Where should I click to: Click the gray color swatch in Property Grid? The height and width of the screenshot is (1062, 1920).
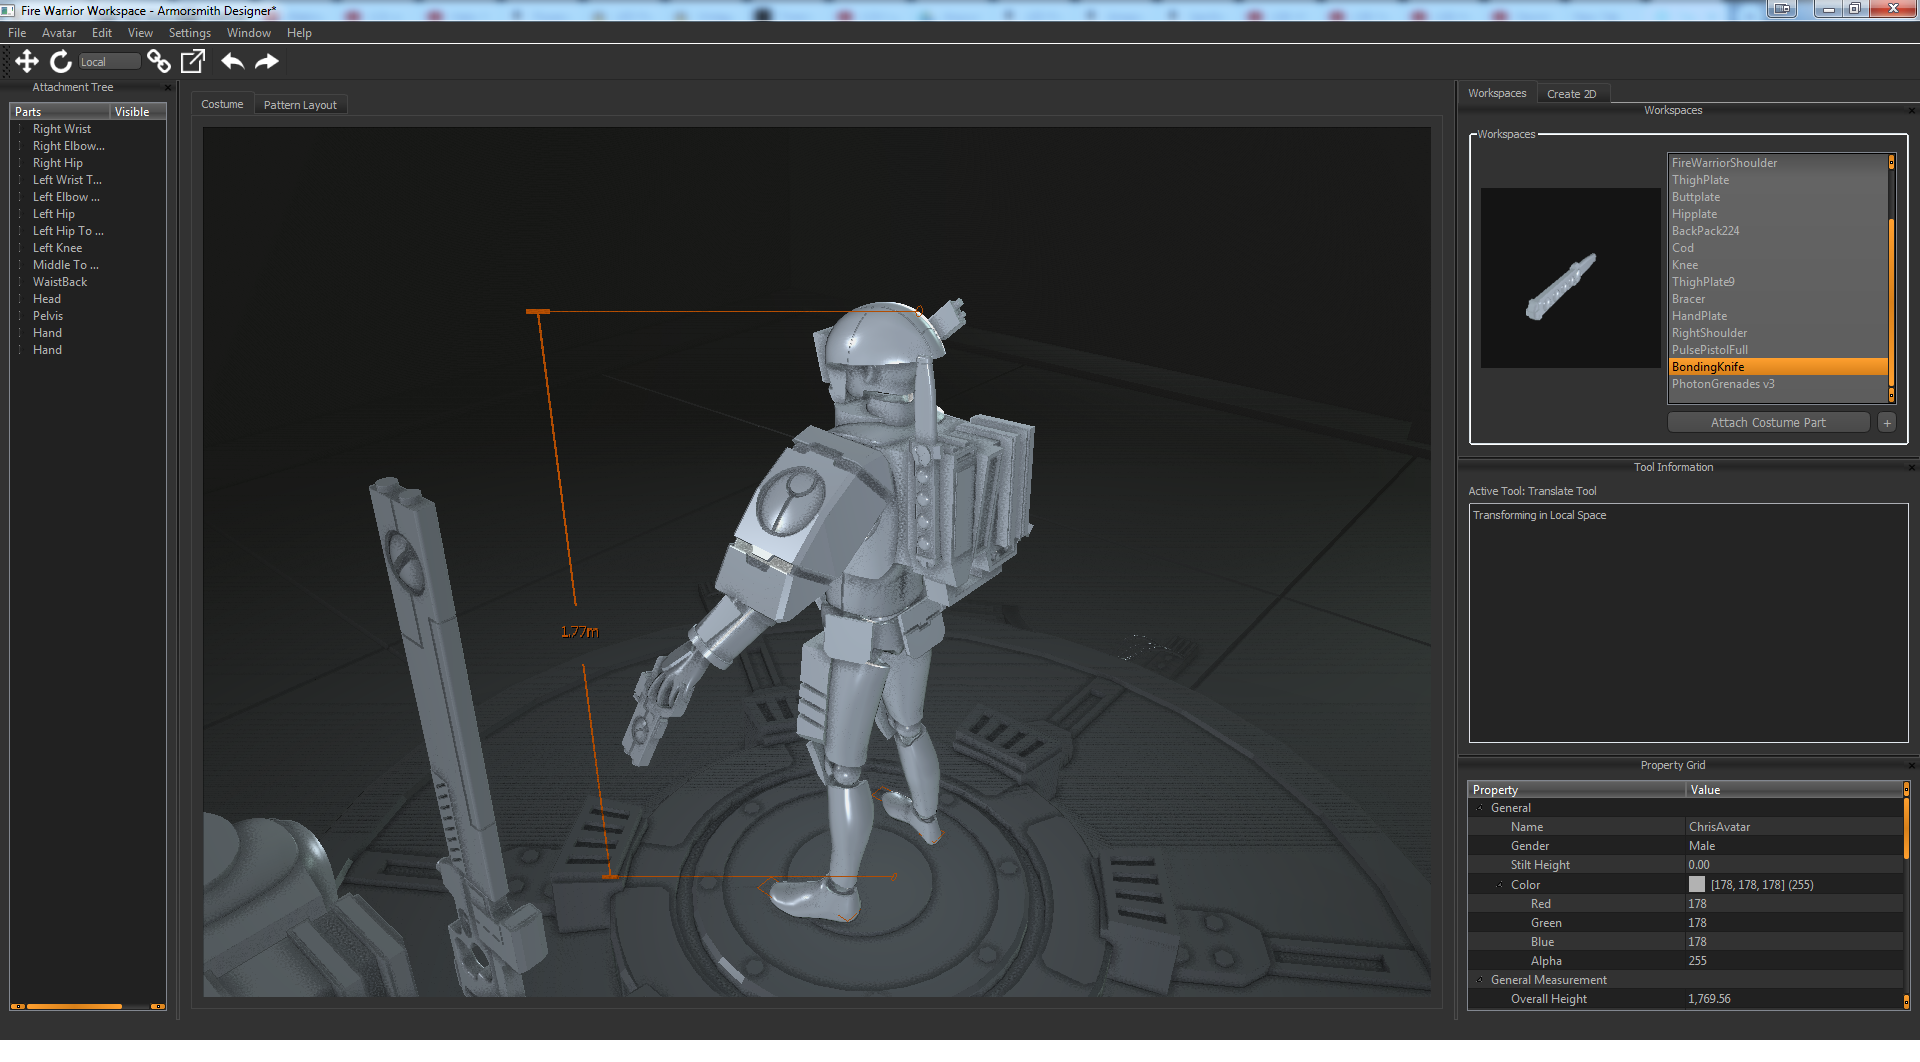coord(1697,885)
